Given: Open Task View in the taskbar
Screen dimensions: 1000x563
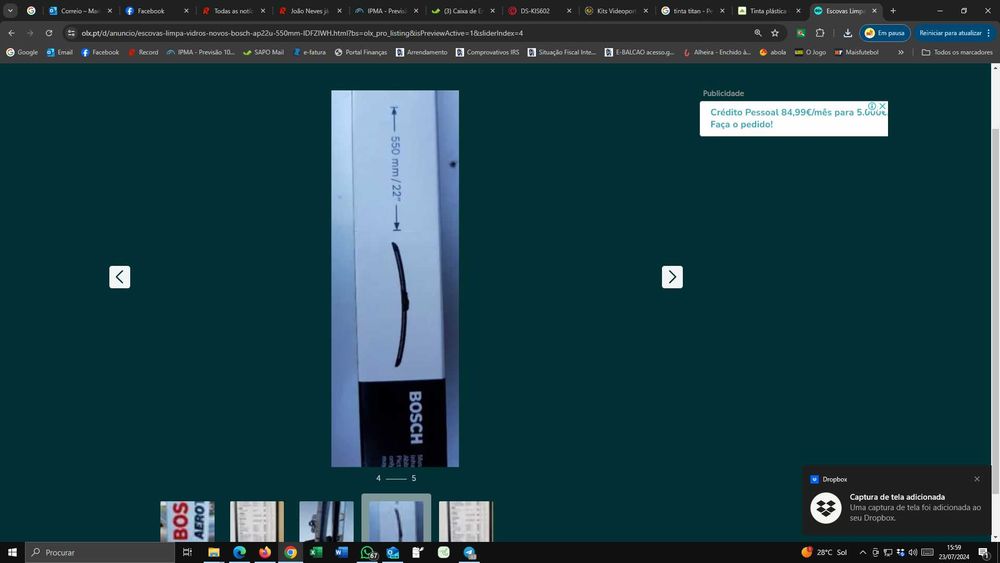Looking at the screenshot, I should [x=187, y=552].
